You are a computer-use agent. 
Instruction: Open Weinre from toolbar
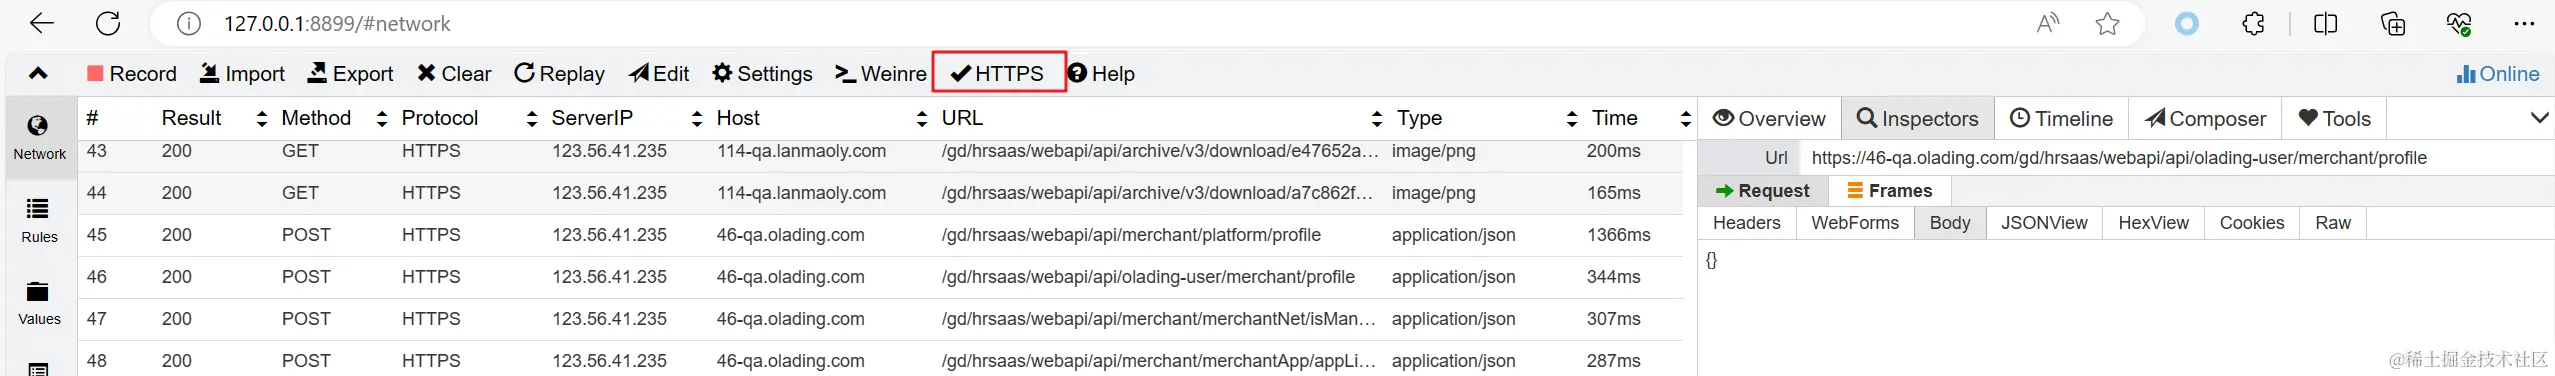(x=881, y=74)
